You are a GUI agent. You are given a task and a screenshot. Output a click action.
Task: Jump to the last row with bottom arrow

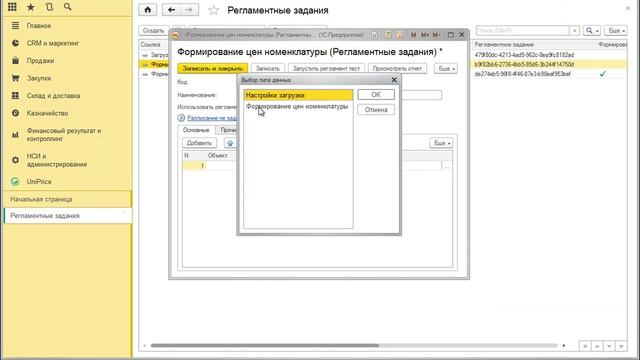pos(621,346)
